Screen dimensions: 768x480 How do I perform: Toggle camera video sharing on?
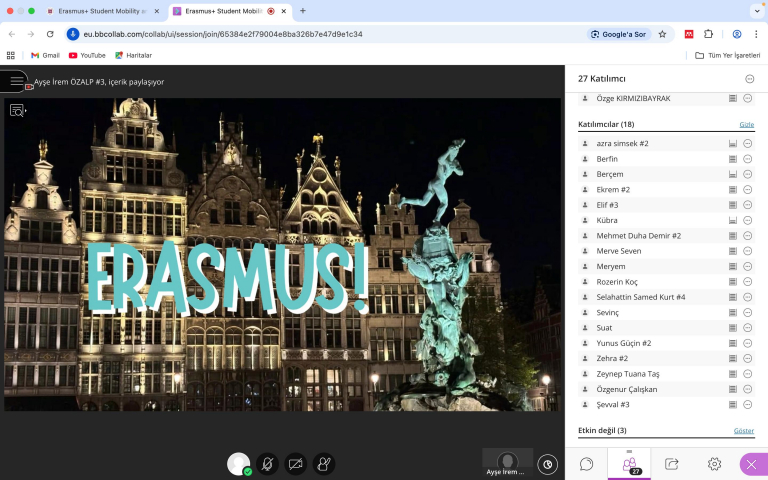295,464
